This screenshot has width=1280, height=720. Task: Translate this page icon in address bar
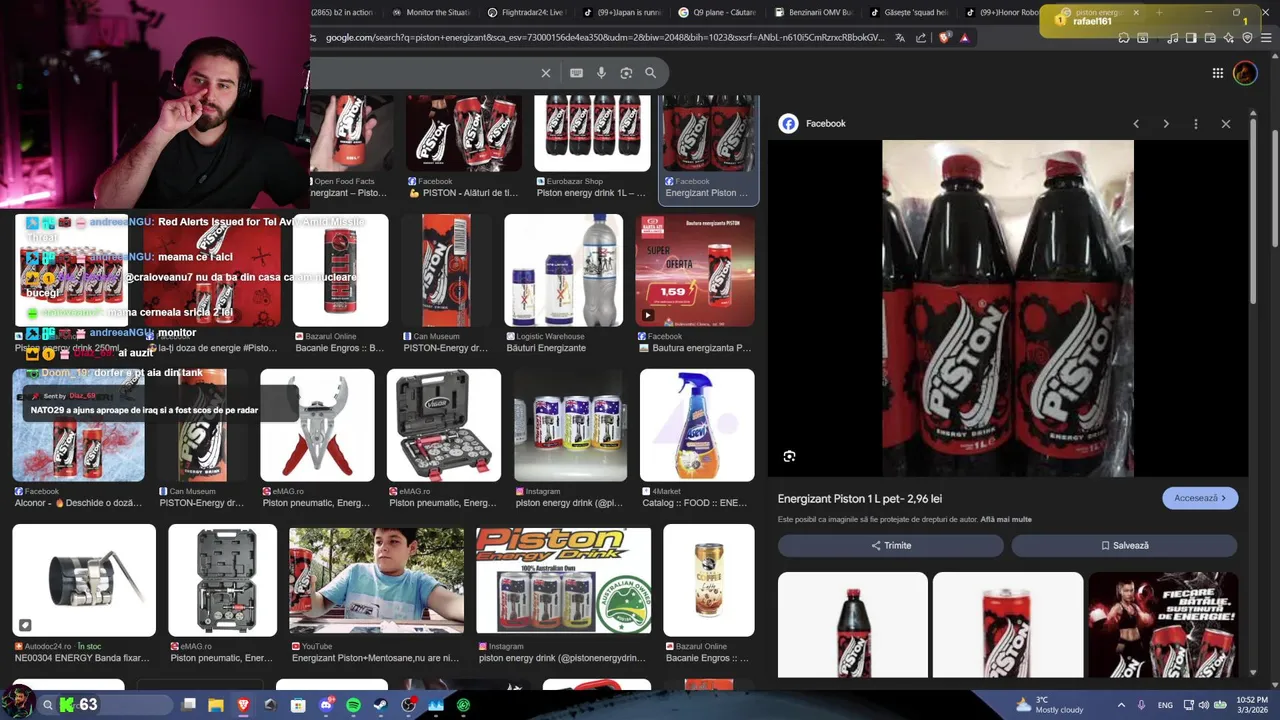click(x=900, y=38)
